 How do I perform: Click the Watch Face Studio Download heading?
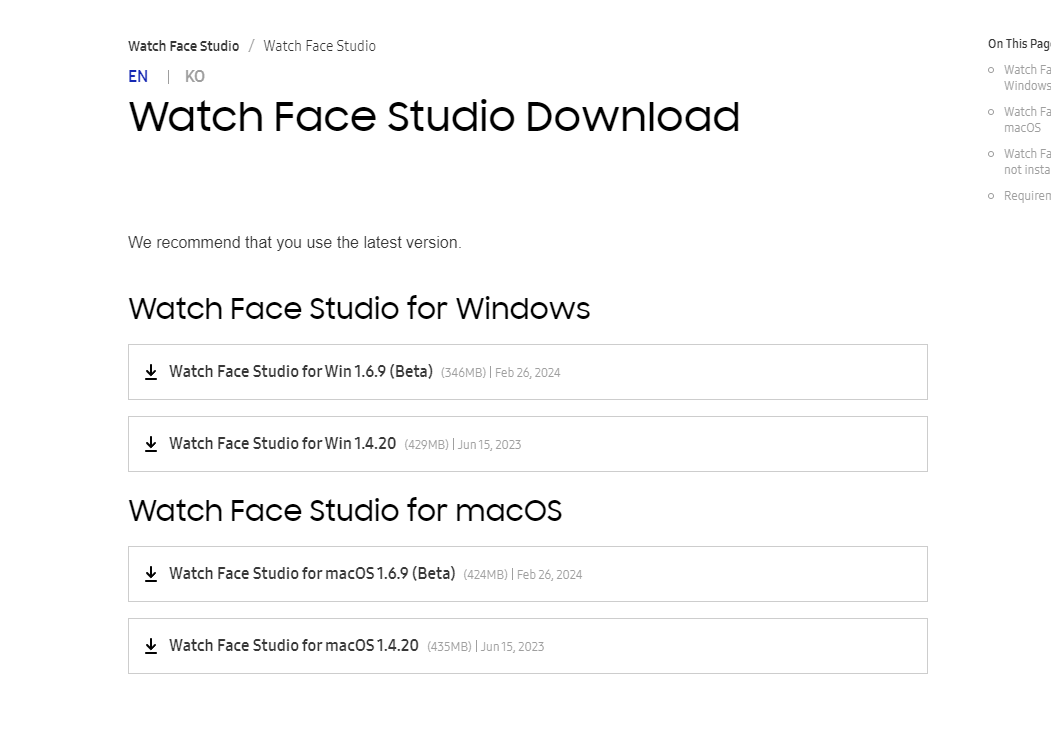(x=434, y=117)
